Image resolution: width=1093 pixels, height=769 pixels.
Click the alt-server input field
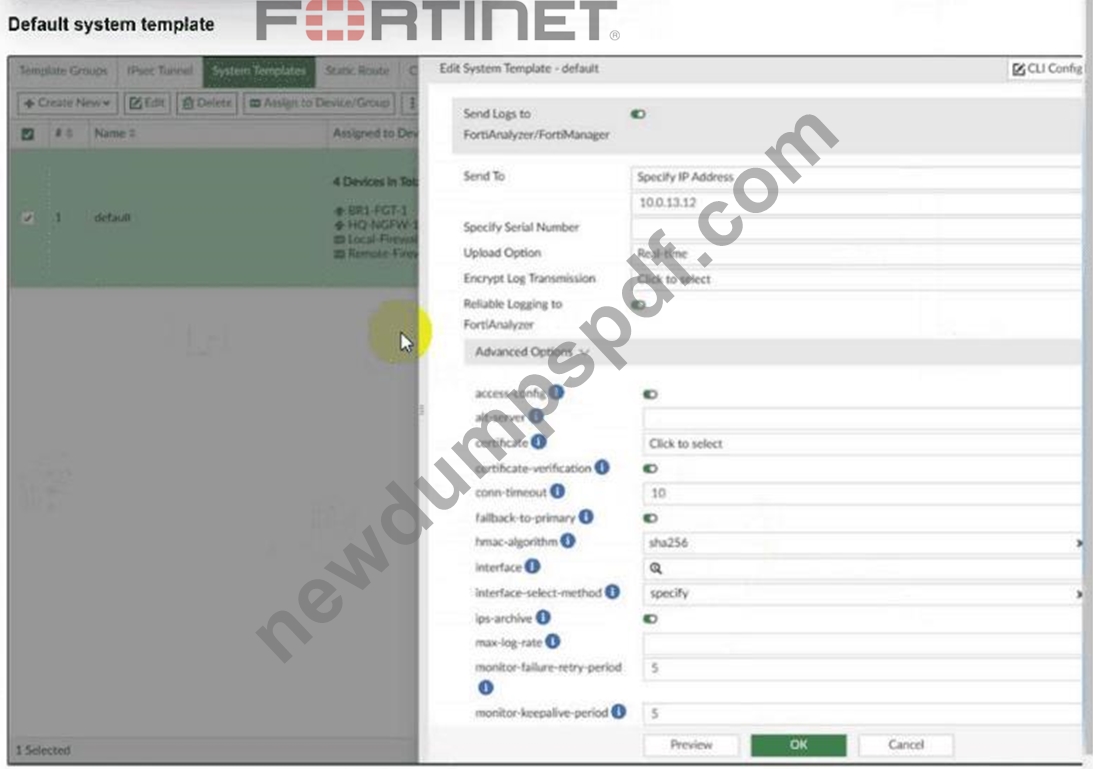[864, 418]
